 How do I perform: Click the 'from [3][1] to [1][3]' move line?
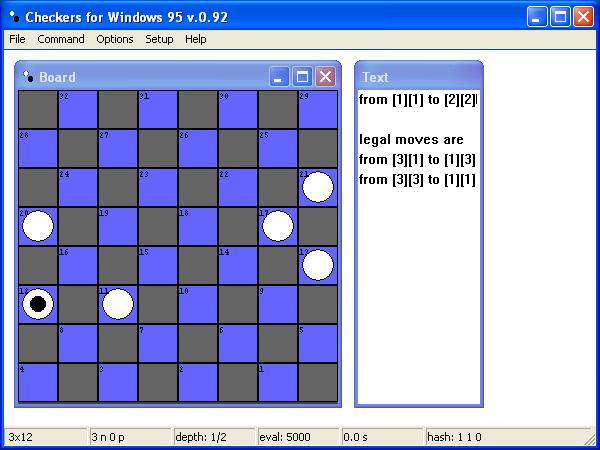tap(417, 160)
